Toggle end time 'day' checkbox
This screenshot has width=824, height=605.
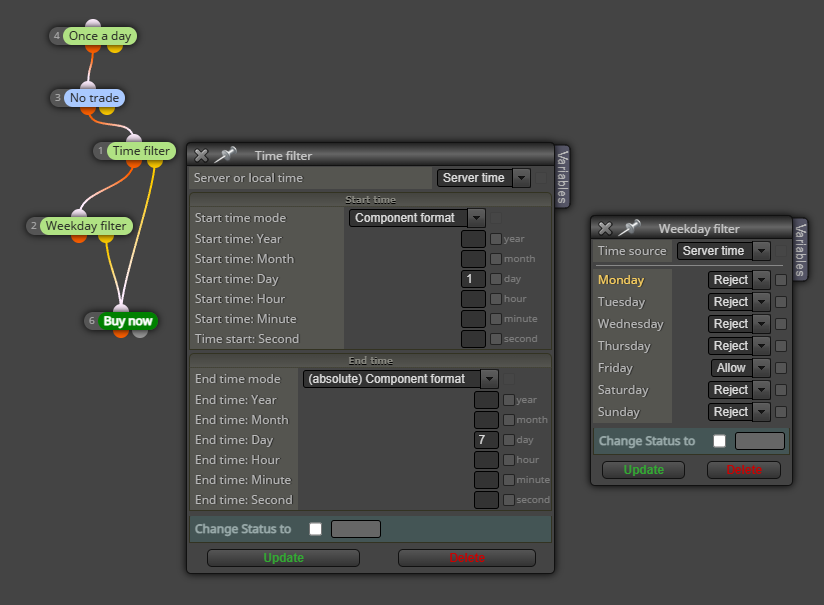pyautogui.click(x=508, y=439)
